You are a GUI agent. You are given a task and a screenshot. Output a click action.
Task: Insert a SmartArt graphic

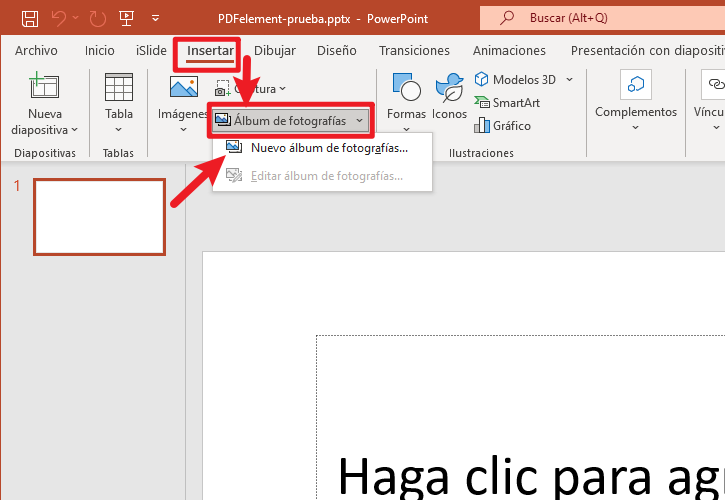coord(507,102)
